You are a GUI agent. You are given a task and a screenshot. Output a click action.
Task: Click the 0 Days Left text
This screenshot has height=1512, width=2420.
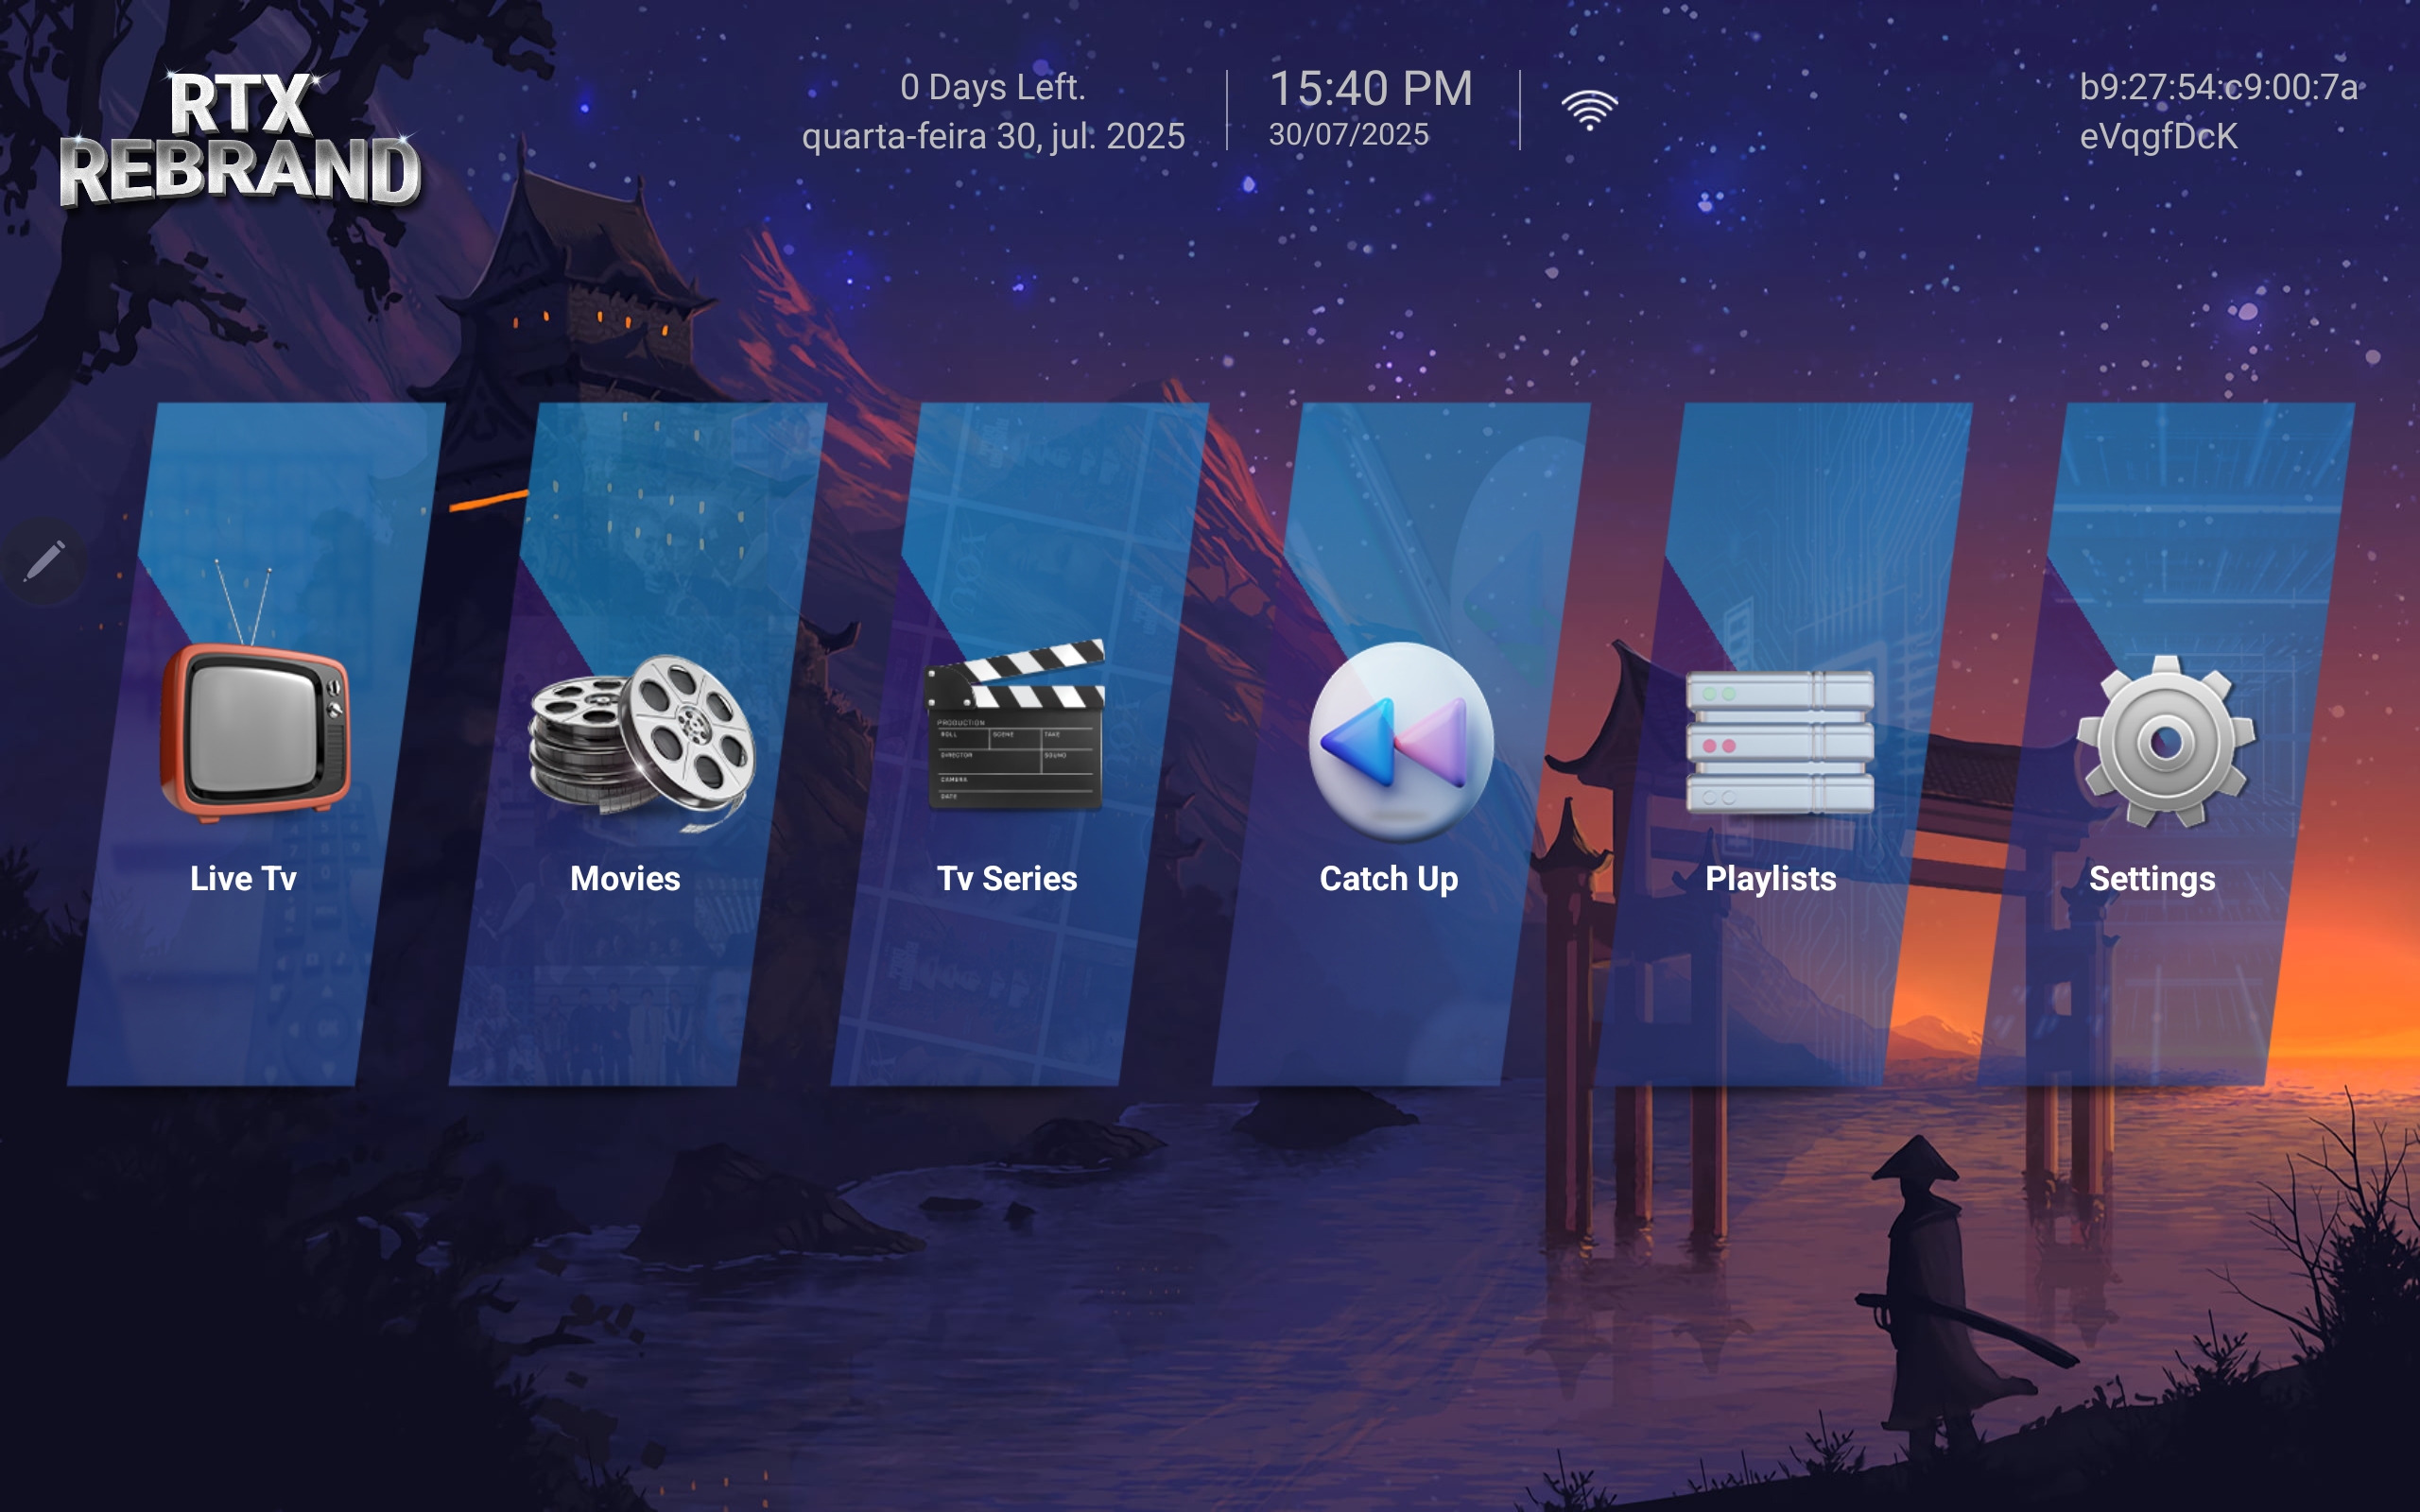click(992, 87)
